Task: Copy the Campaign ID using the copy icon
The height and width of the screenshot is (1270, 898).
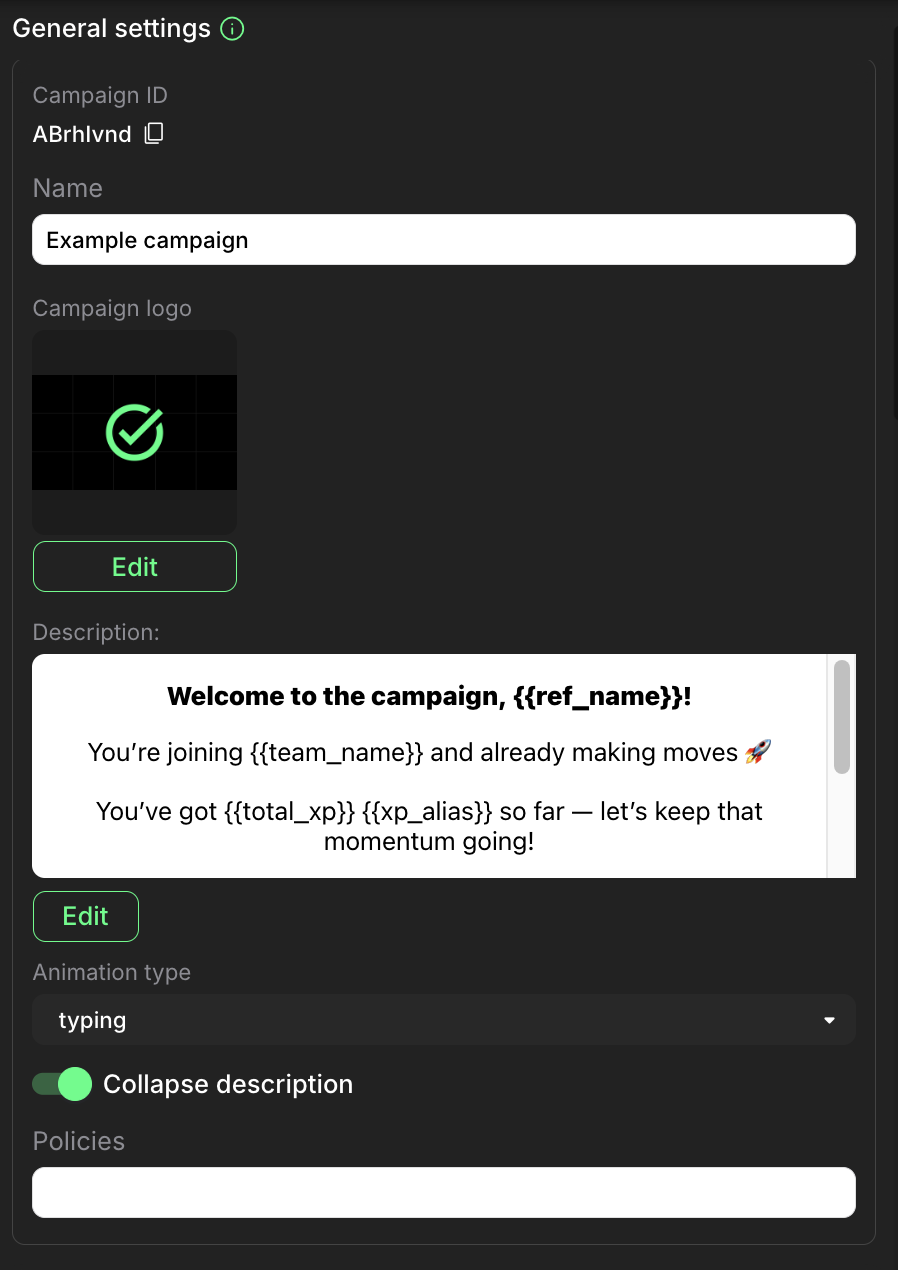Action: pos(154,134)
